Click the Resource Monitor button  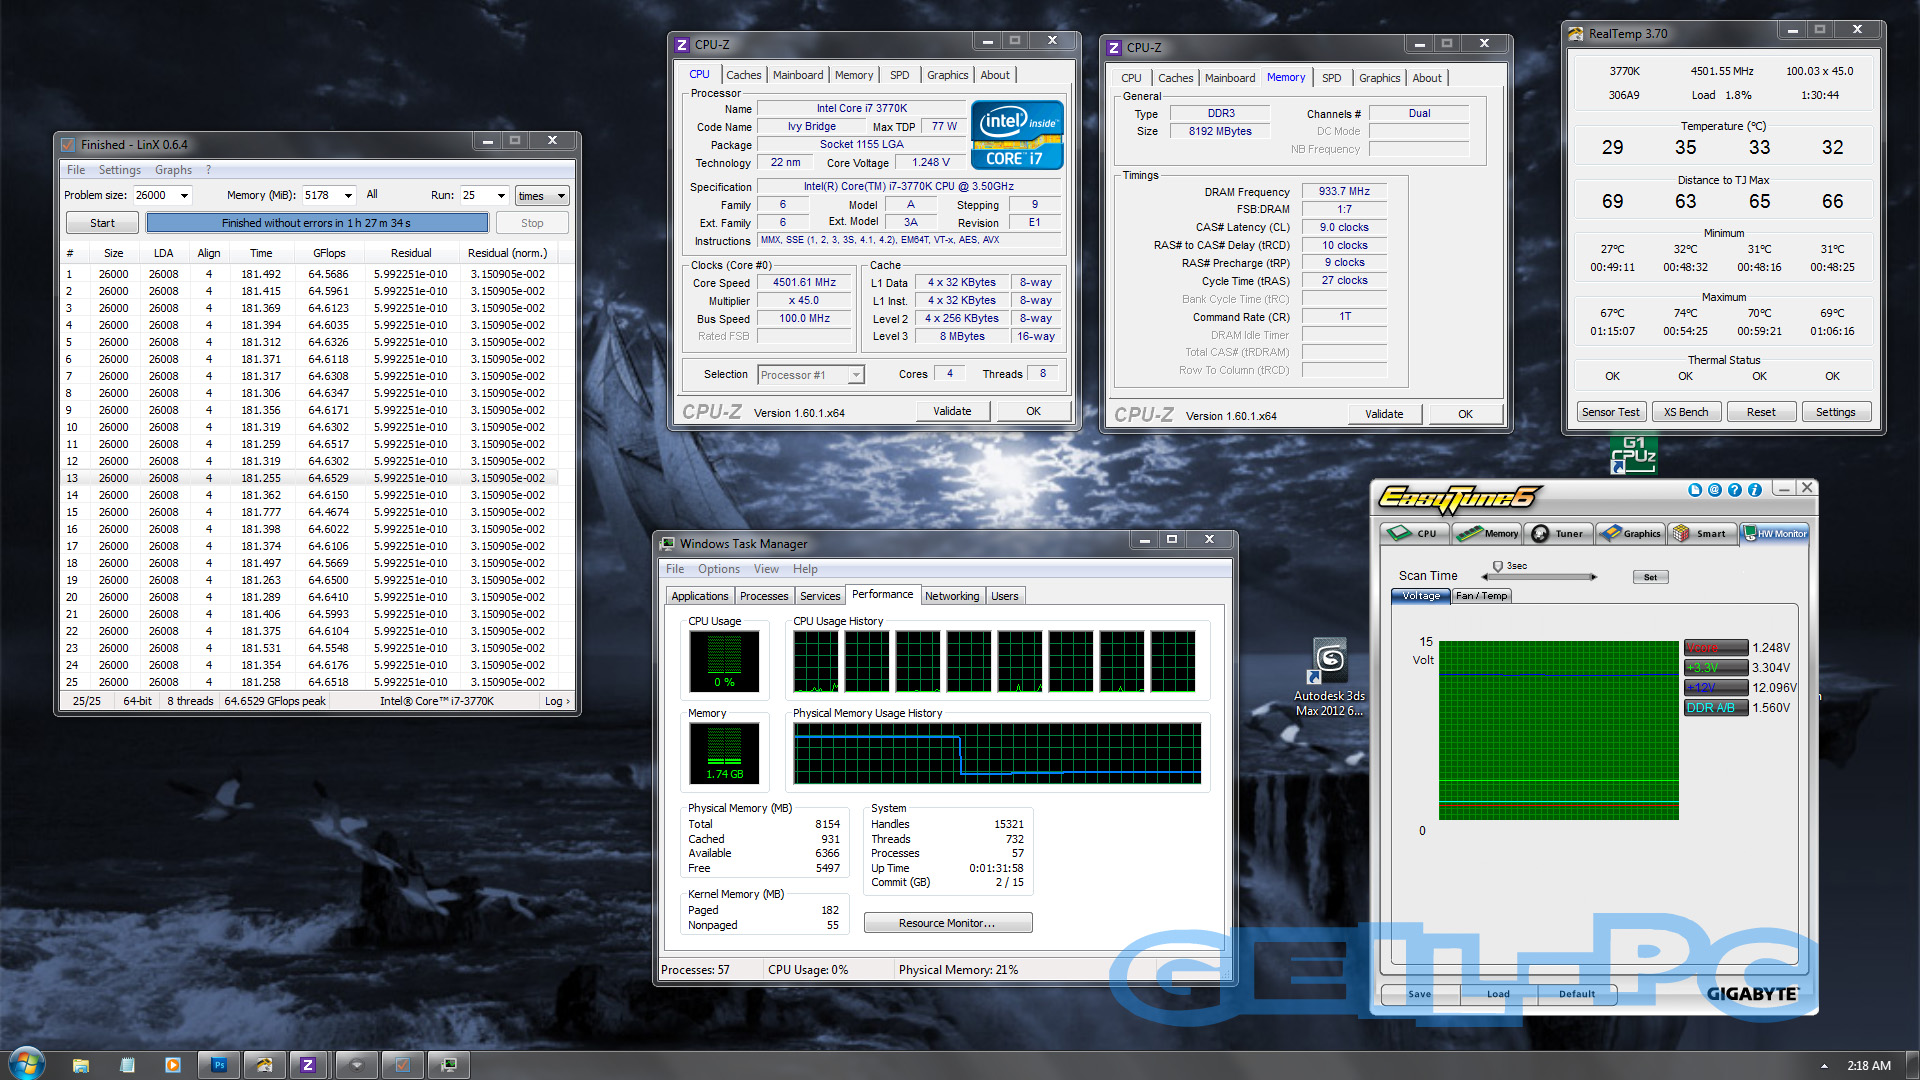[947, 923]
